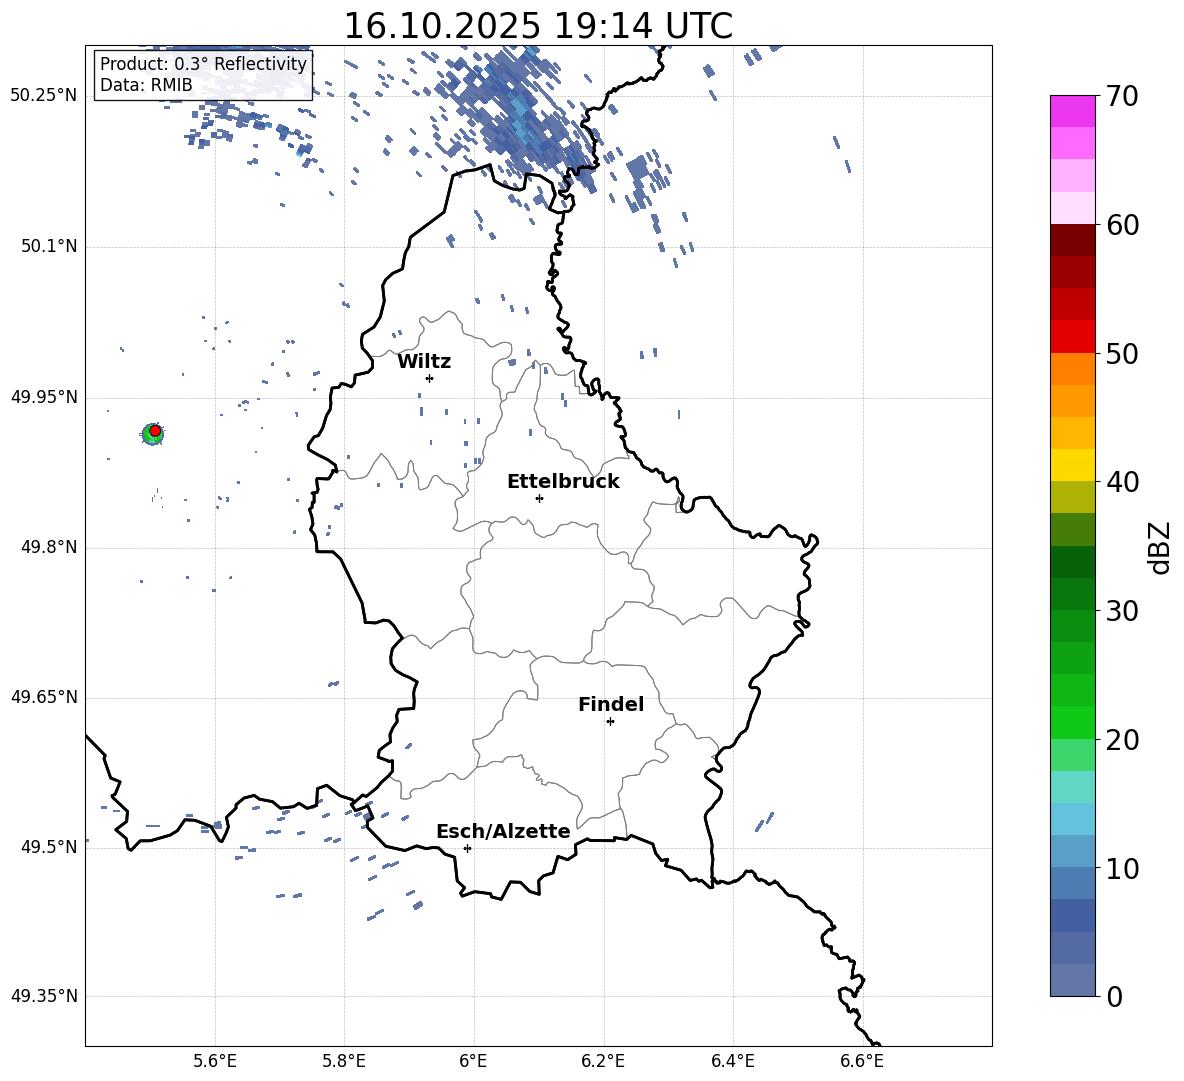Select the Ettelbruck city label
Viewport: 1184px width, 1081px height.
(563, 482)
